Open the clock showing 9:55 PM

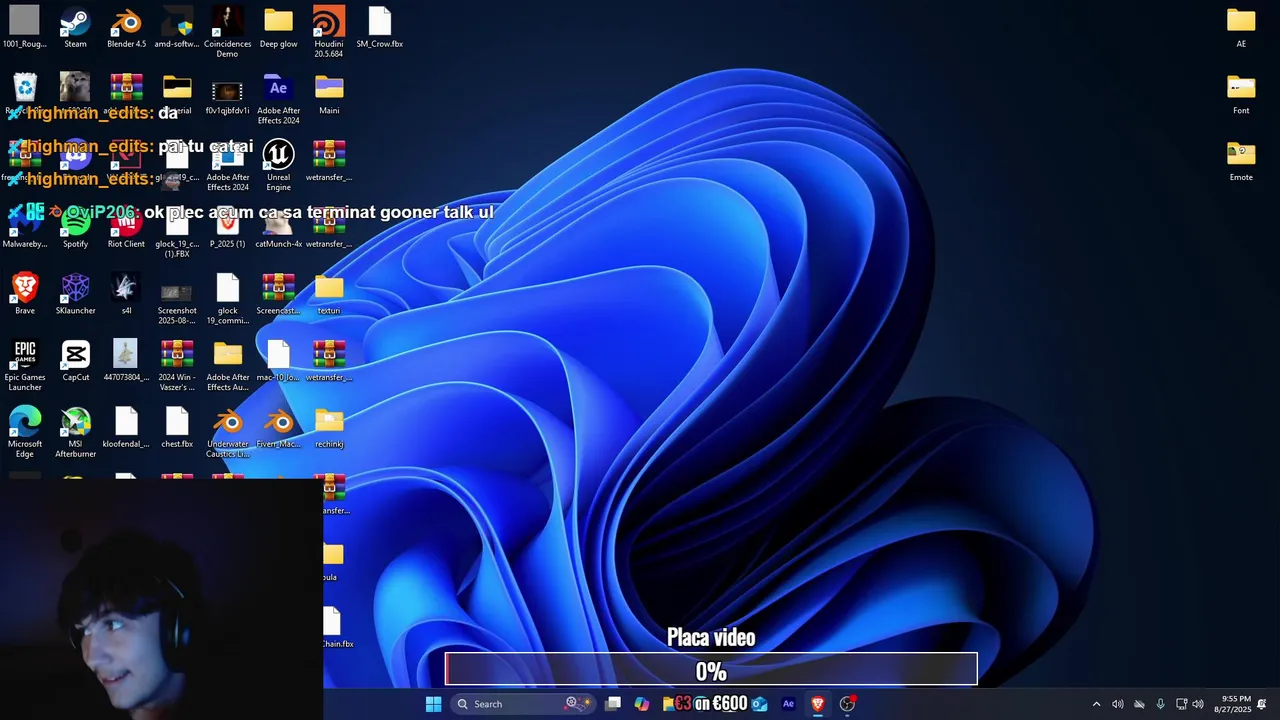pyautogui.click(x=1232, y=704)
